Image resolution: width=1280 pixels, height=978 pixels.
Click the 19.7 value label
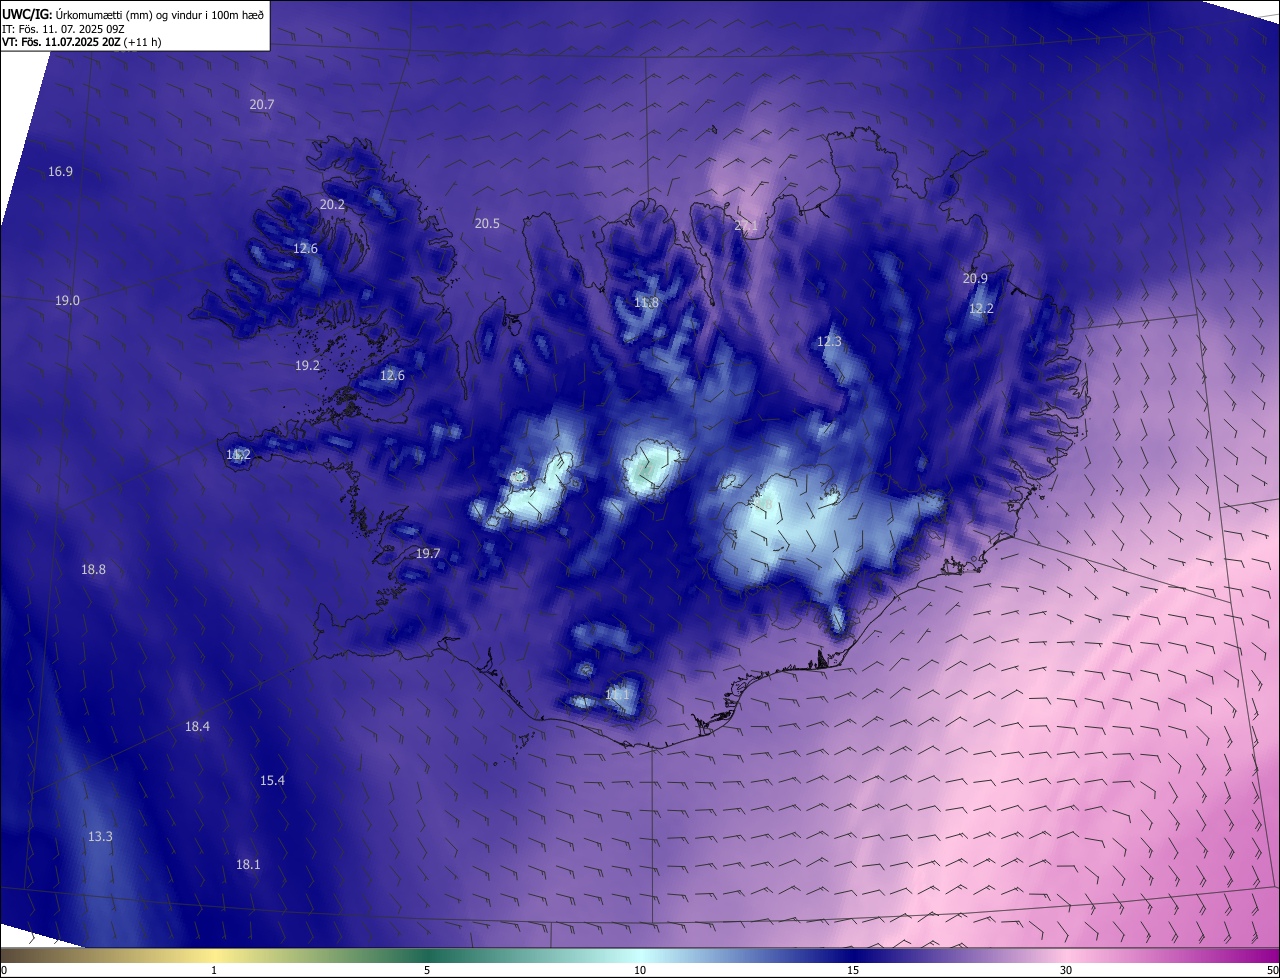click(428, 553)
